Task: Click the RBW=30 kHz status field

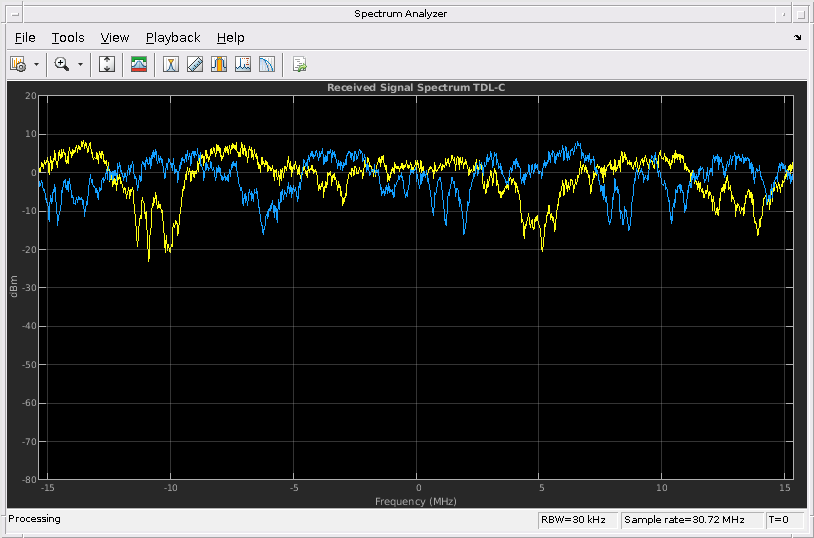Action: pyautogui.click(x=576, y=520)
